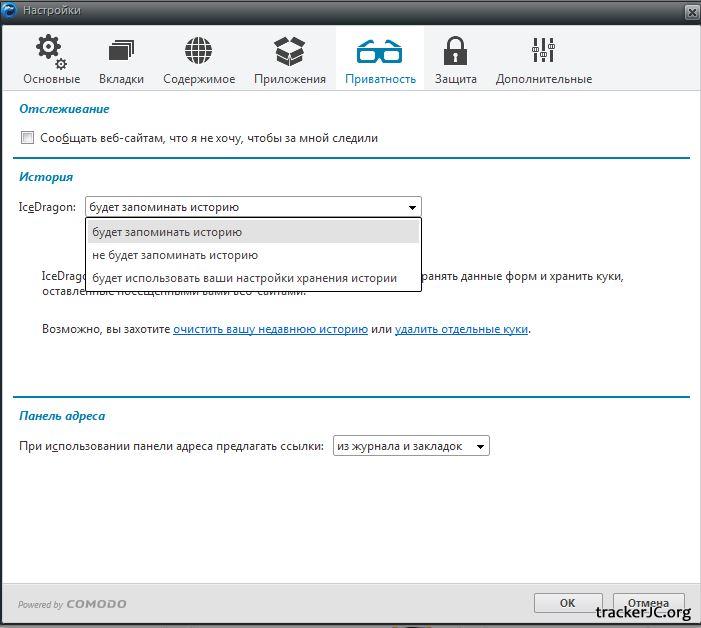Enable the do-not-track checkbox

click(x=27, y=138)
